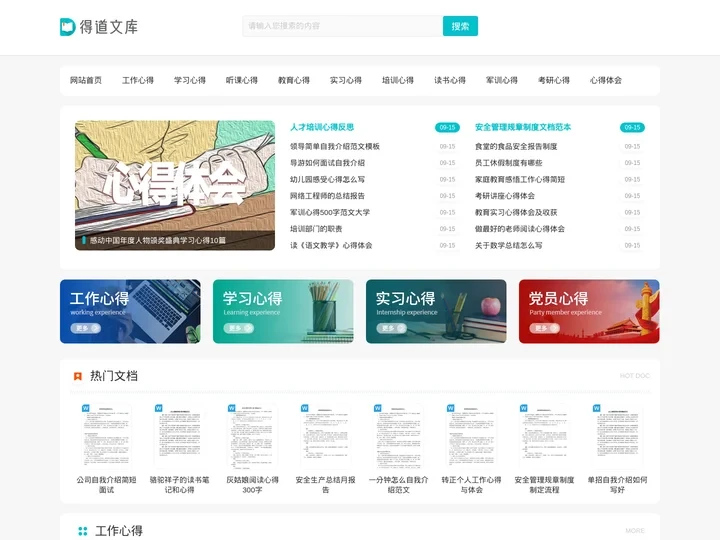Open 心得体会 navigation item
720x540 pixels.
pyautogui.click(x=606, y=80)
